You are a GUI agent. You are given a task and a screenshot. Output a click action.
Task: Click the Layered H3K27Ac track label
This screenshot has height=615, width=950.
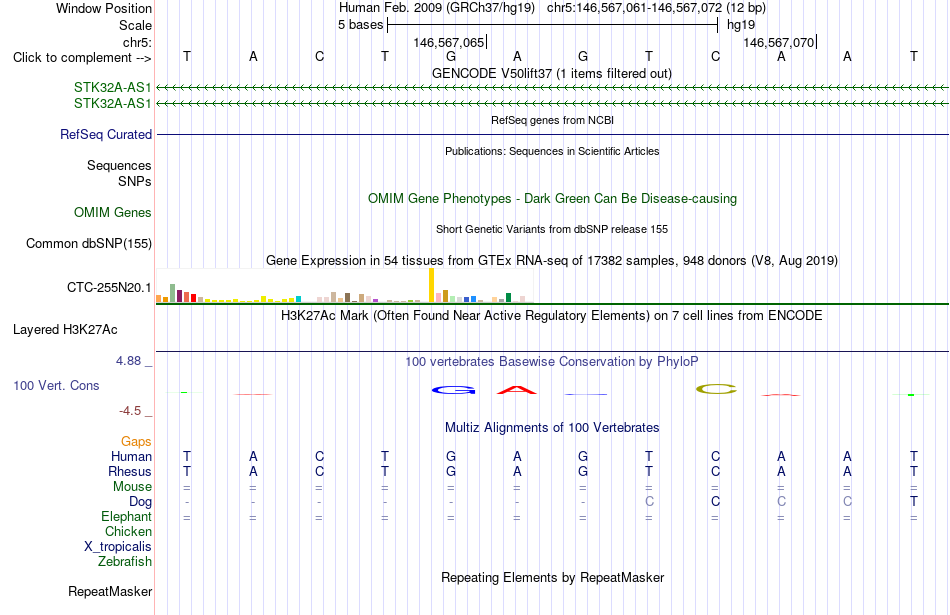(x=65, y=330)
